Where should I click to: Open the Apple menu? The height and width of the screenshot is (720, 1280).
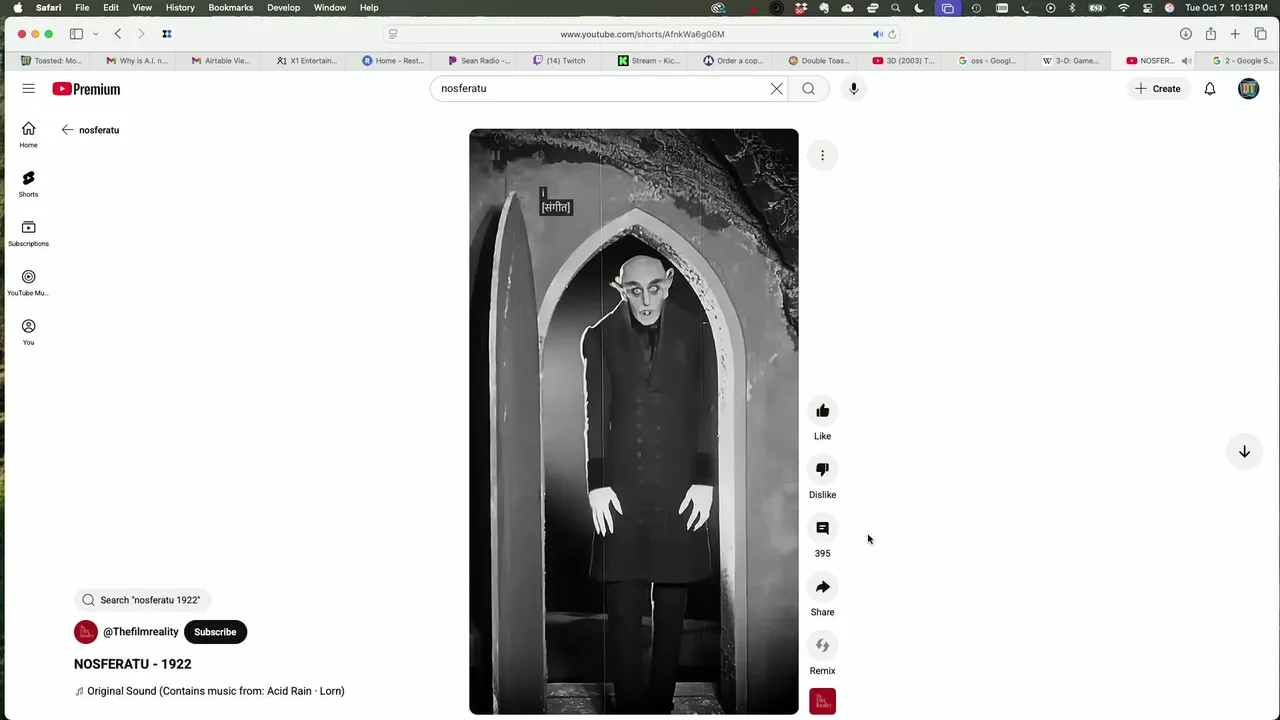tap(17, 8)
